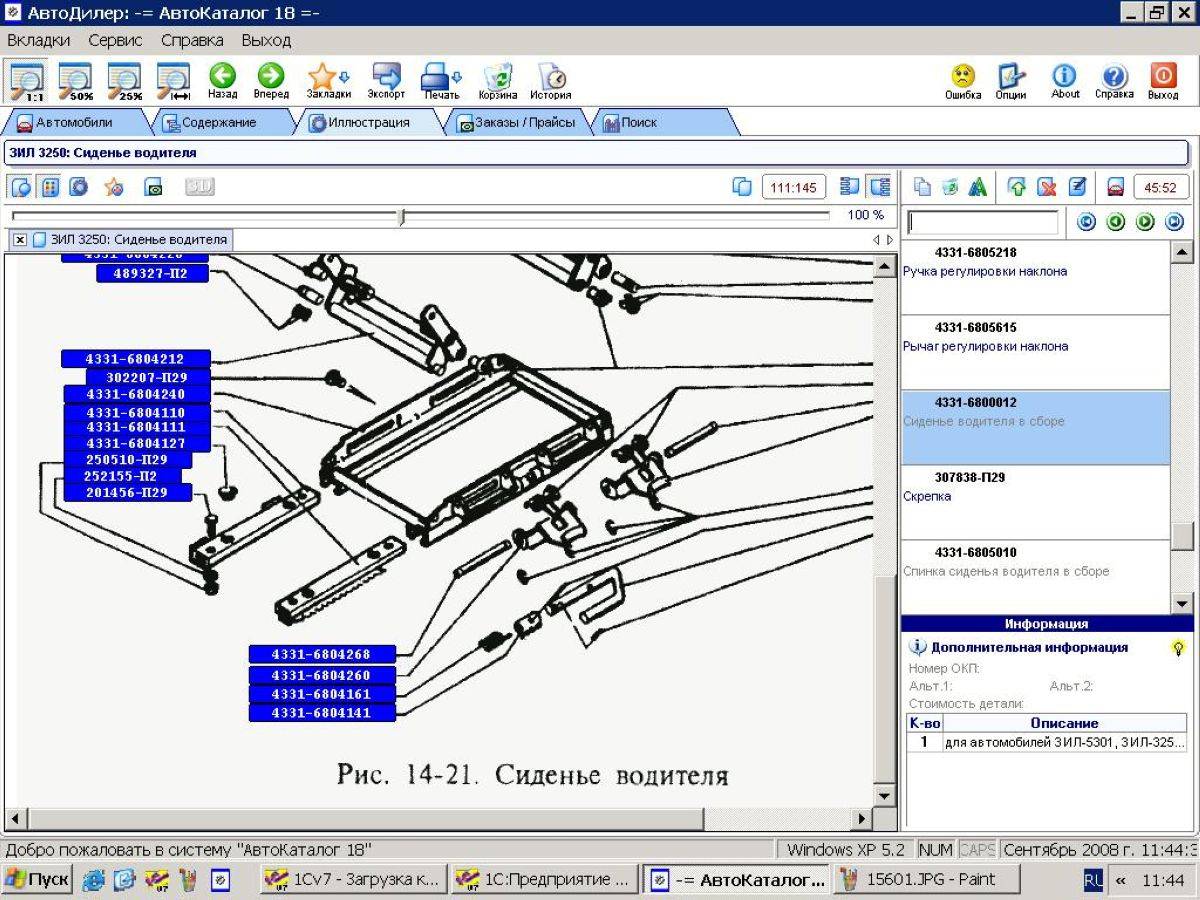Image resolution: width=1200 pixels, height=900 pixels.
Task: Switch to the Автомобили tab
Action: coord(74,123)
